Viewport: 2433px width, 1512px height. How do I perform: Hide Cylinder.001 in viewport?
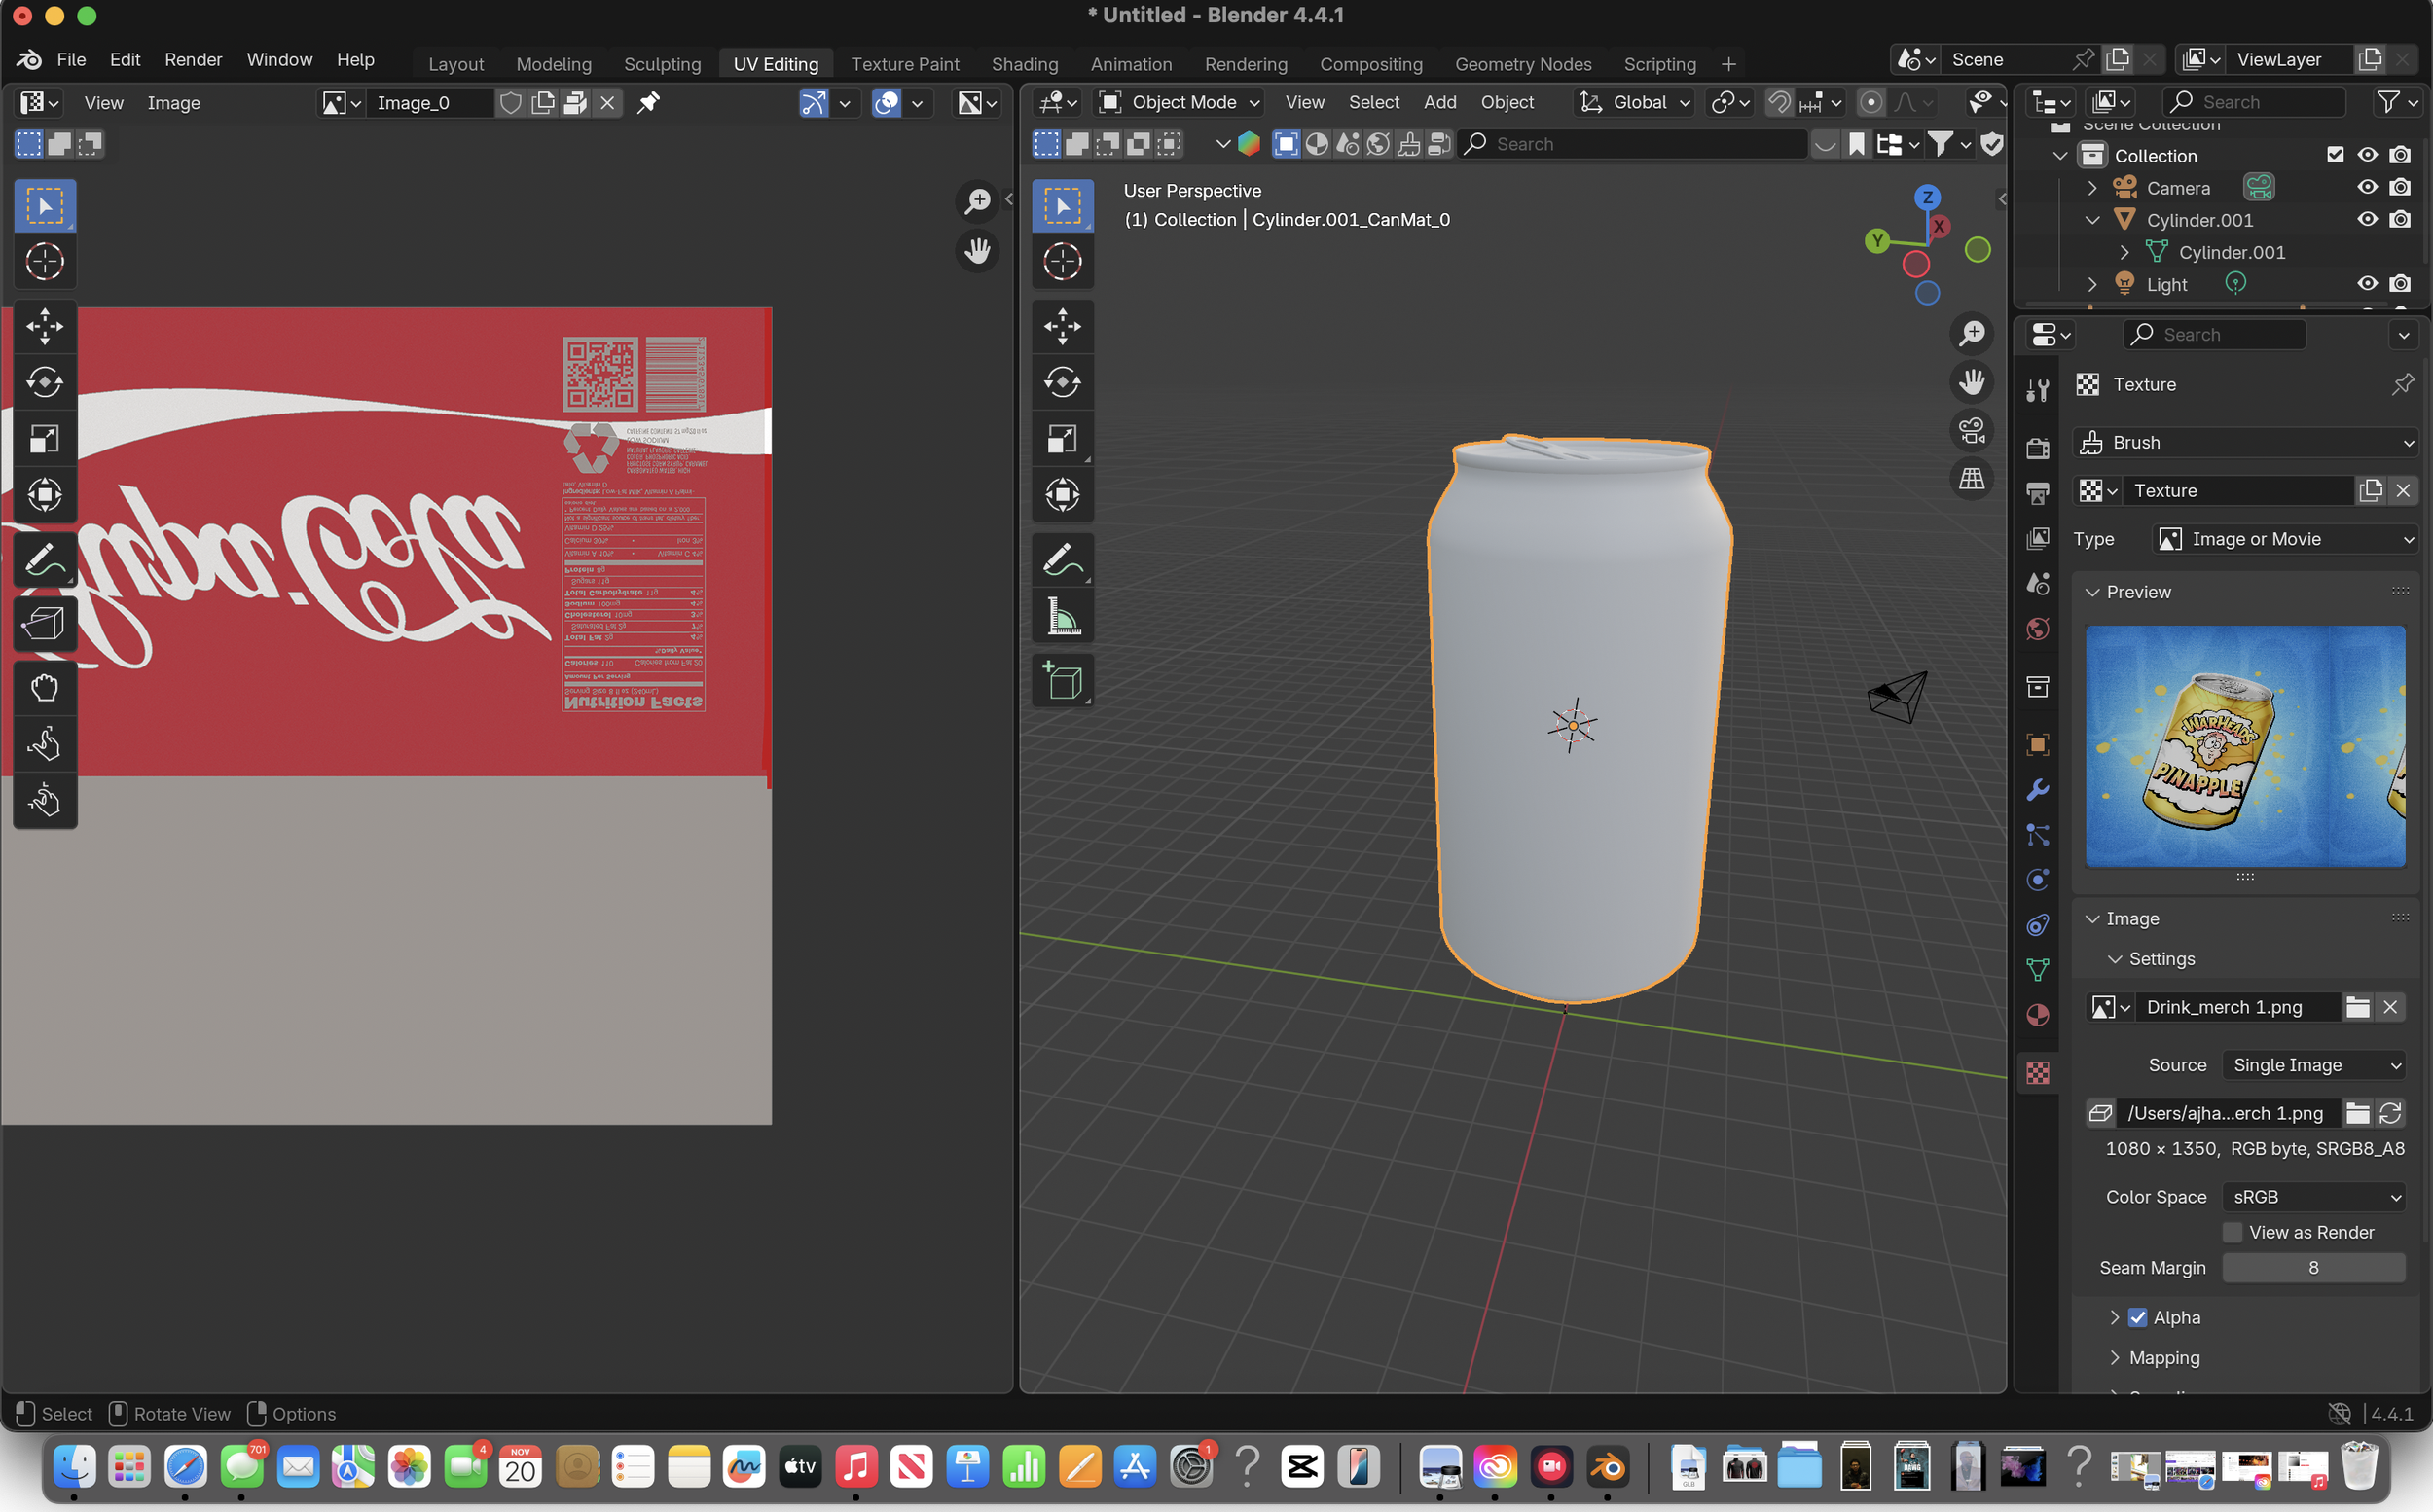(2366, 220)
